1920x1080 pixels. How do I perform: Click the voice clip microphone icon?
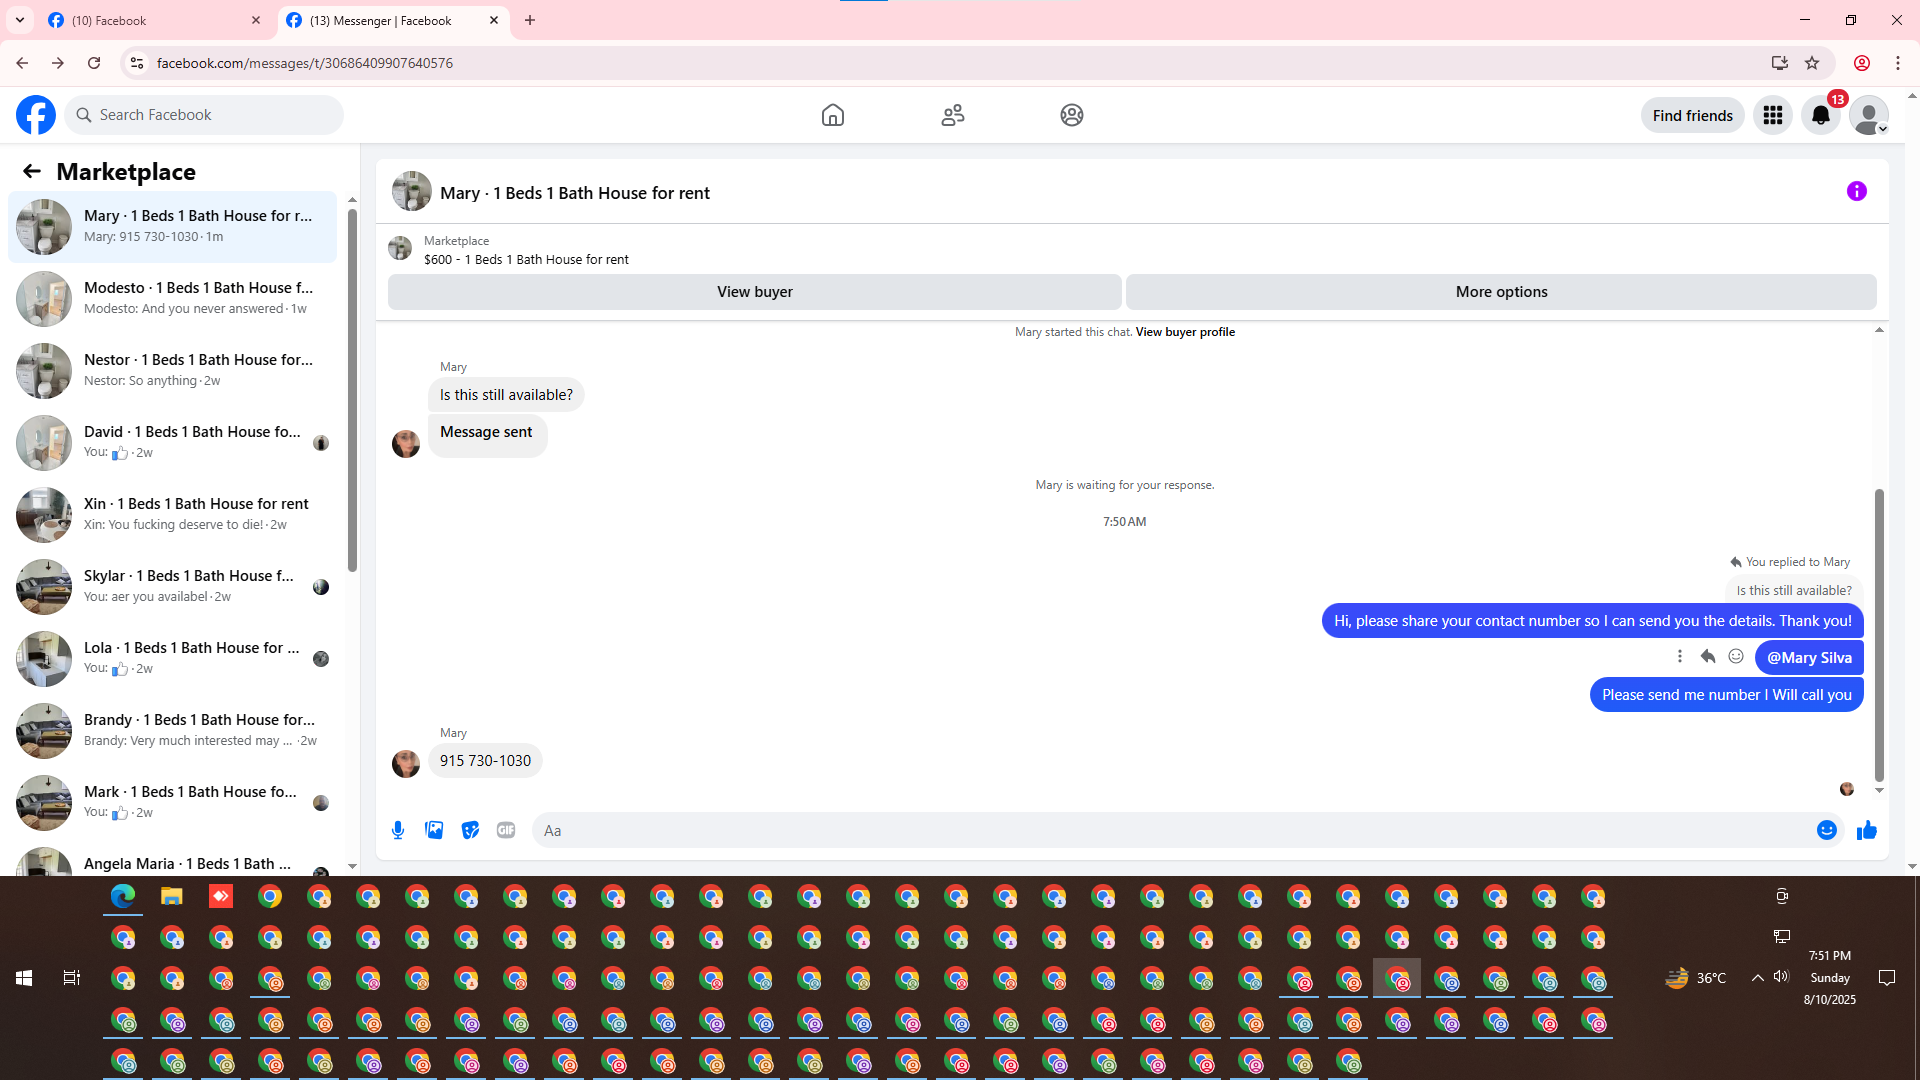[398, 830]
